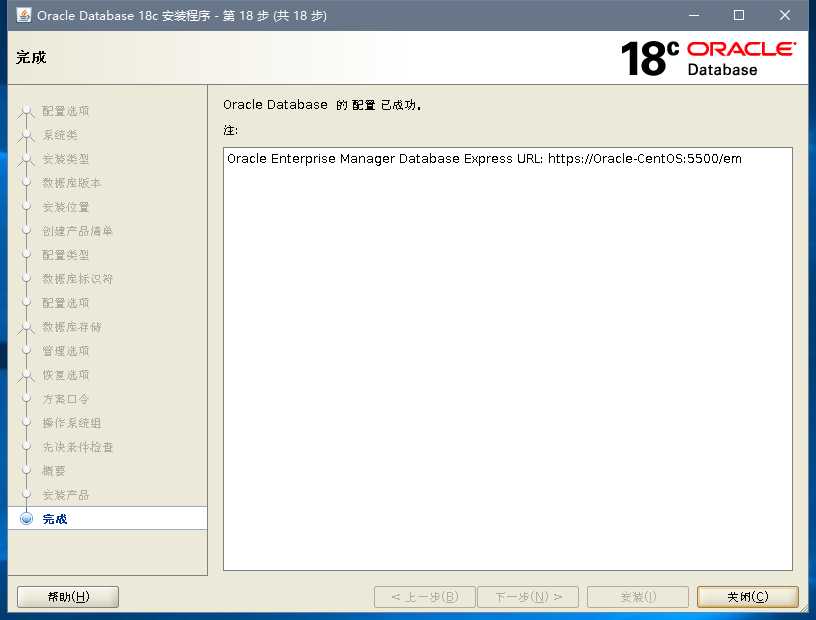Select the 配置类型 step in sidebar
This screenshot has width=816, height=620.
pos(66,255)
